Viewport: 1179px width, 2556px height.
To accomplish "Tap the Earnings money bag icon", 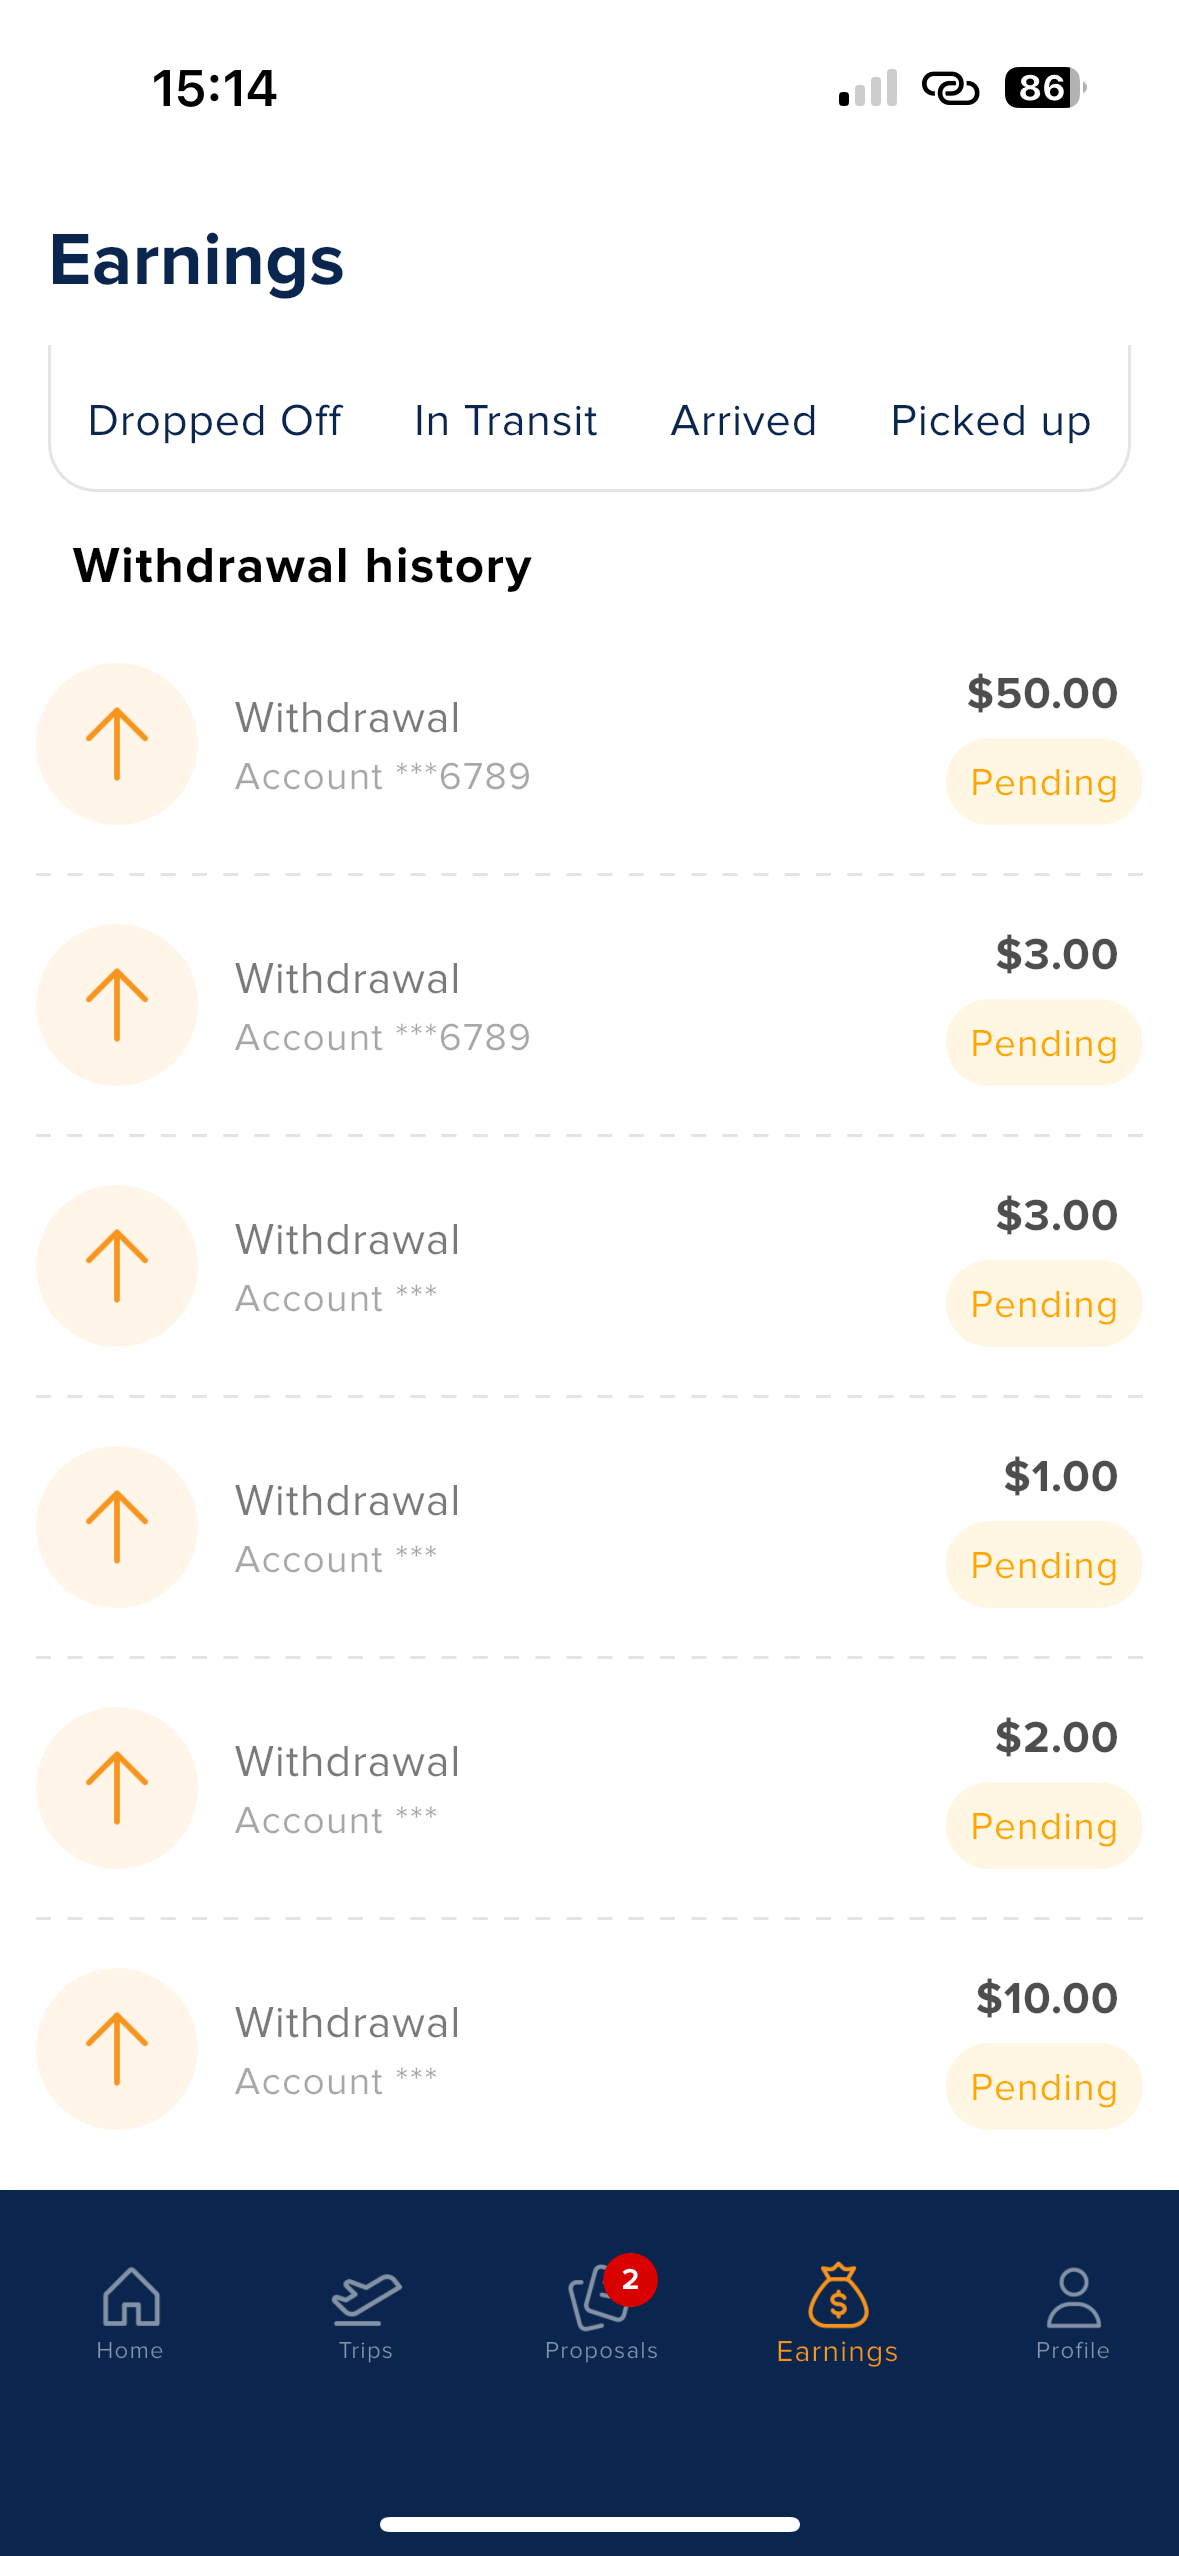I will point(838,2298).
